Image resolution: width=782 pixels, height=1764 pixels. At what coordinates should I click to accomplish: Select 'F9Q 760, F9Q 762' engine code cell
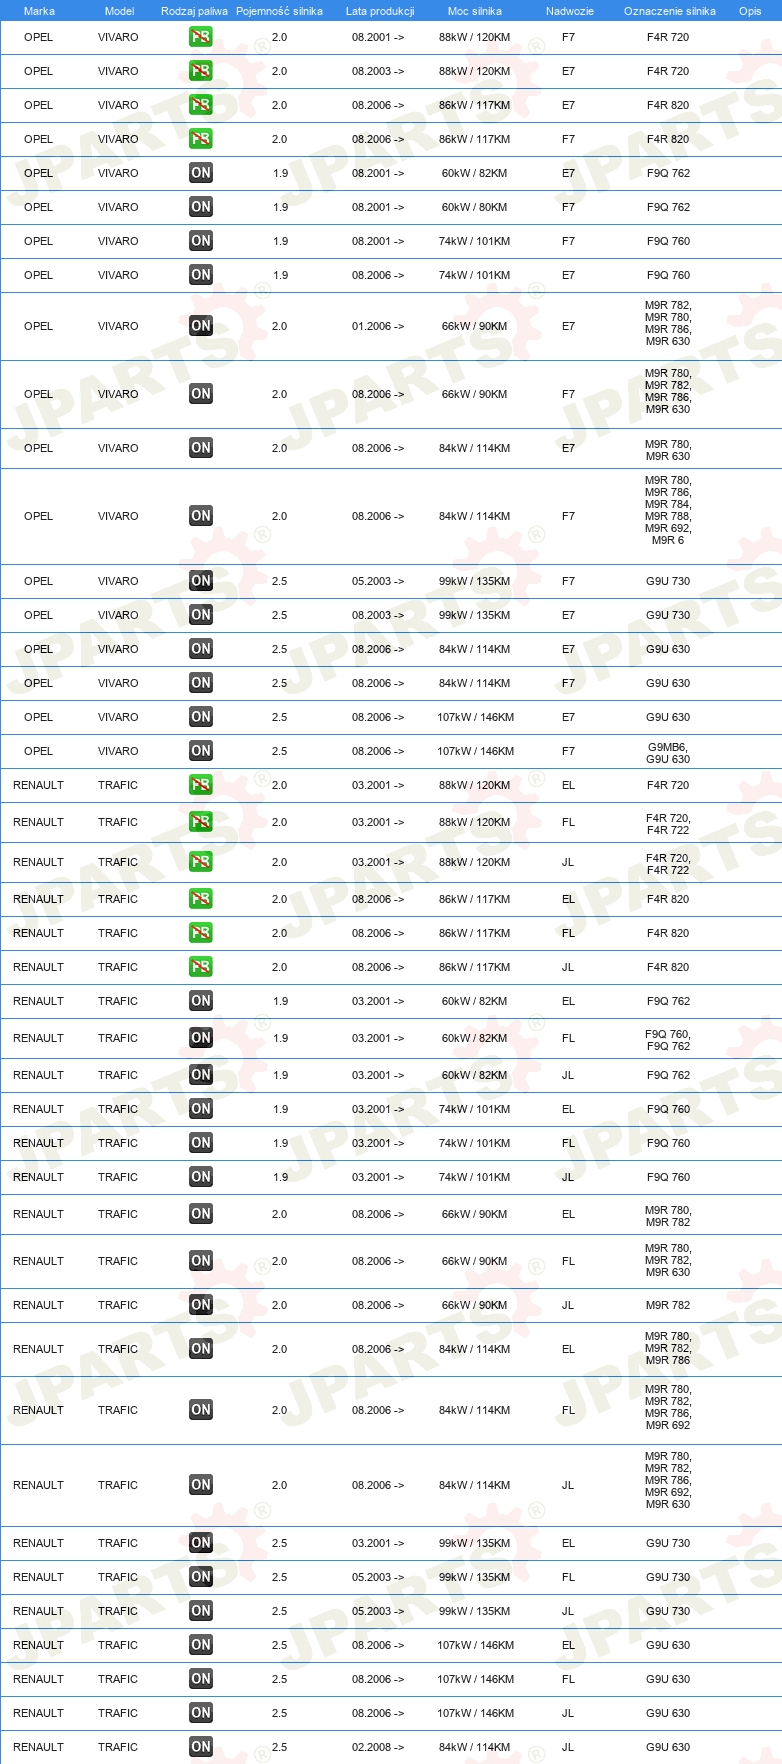tap(668, 1040)
